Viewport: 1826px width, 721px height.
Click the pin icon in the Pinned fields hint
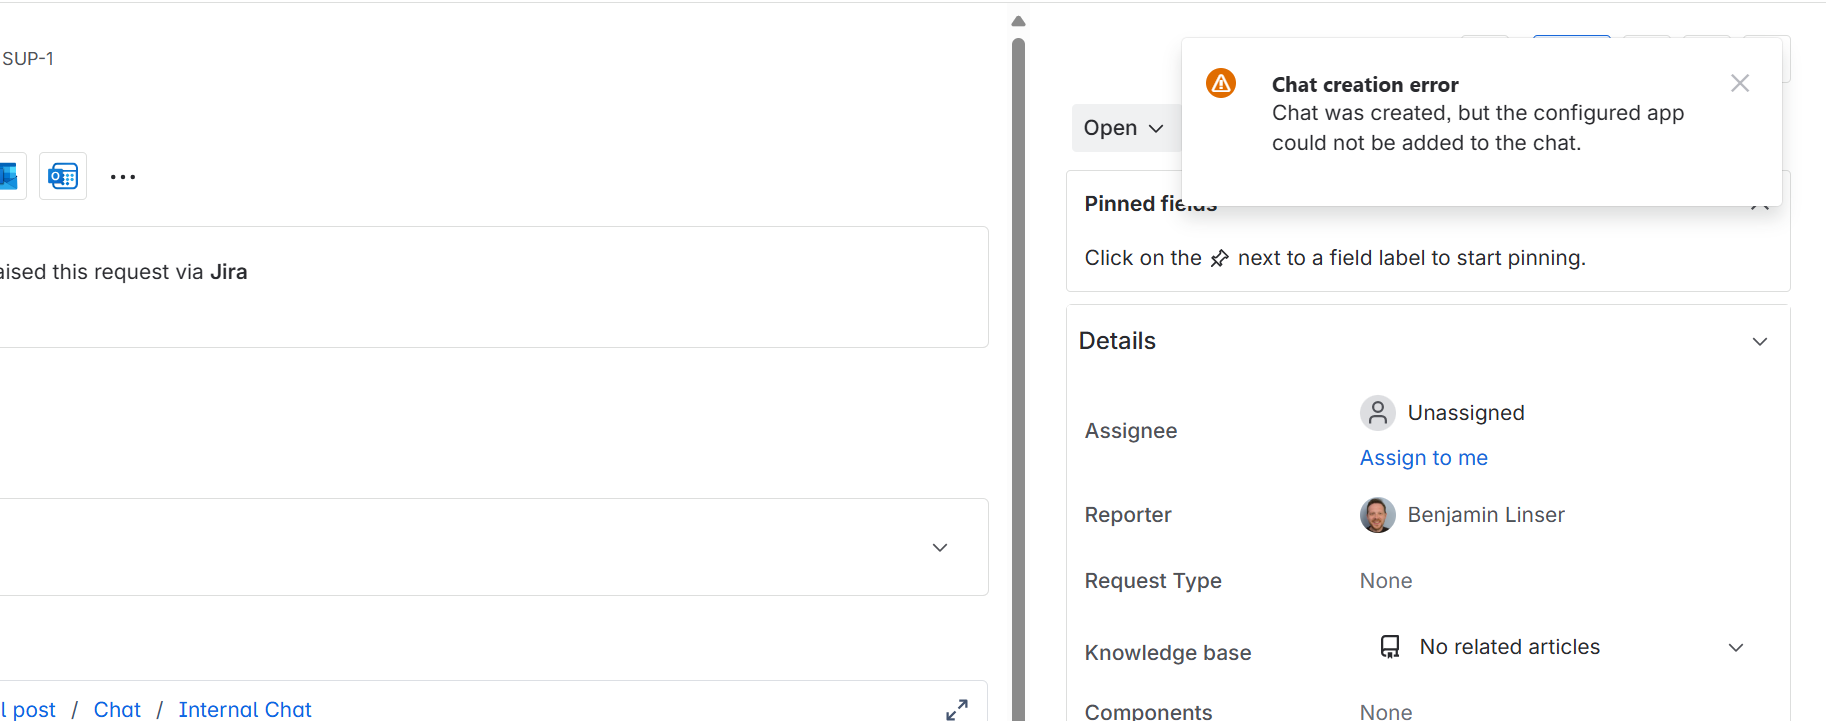[x=1219, y=259]
